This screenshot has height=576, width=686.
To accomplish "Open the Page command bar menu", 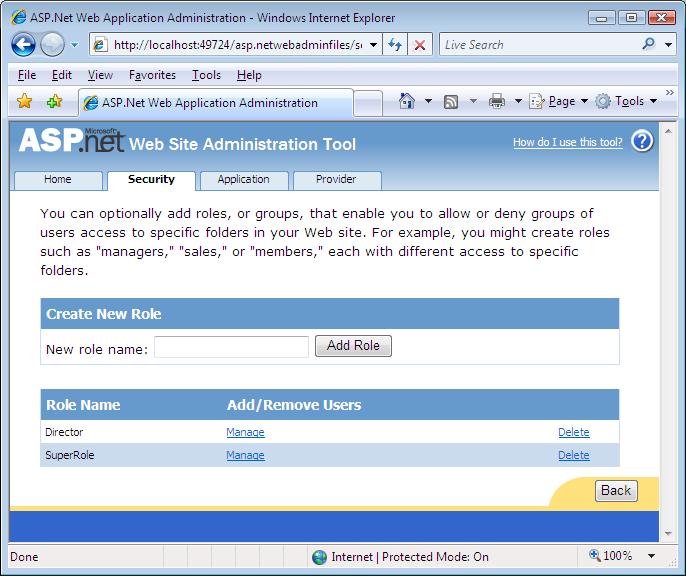I will tap(558, 101).
